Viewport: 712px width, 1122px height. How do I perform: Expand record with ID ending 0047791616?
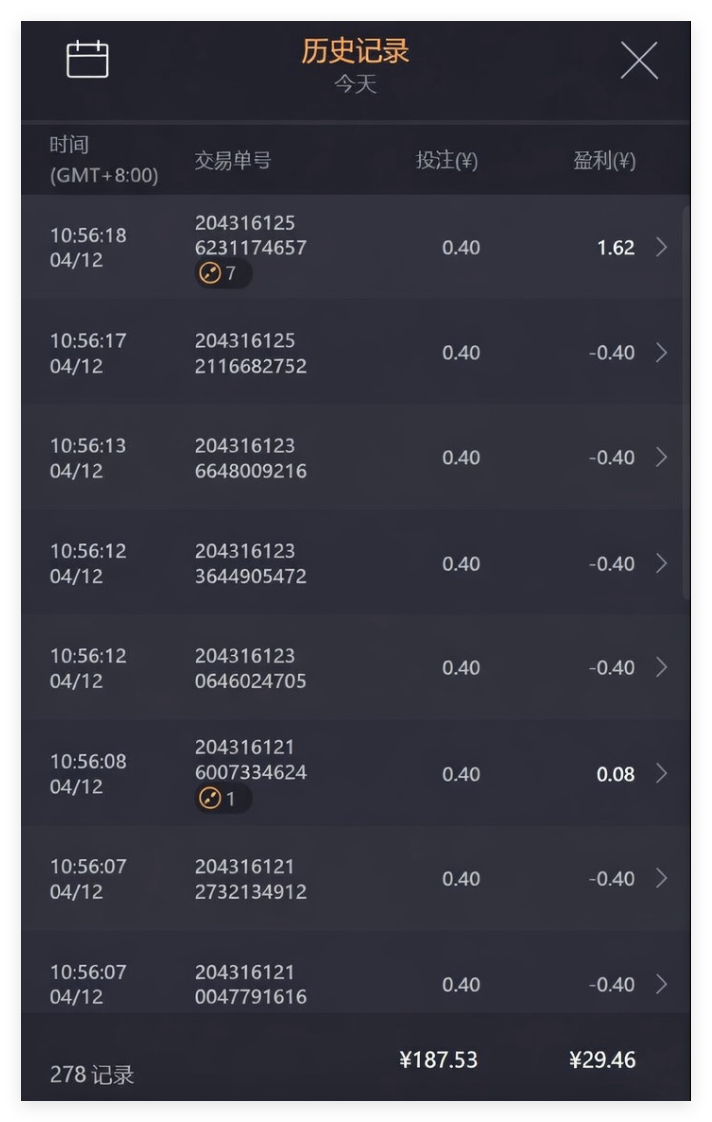pos(661,984)
